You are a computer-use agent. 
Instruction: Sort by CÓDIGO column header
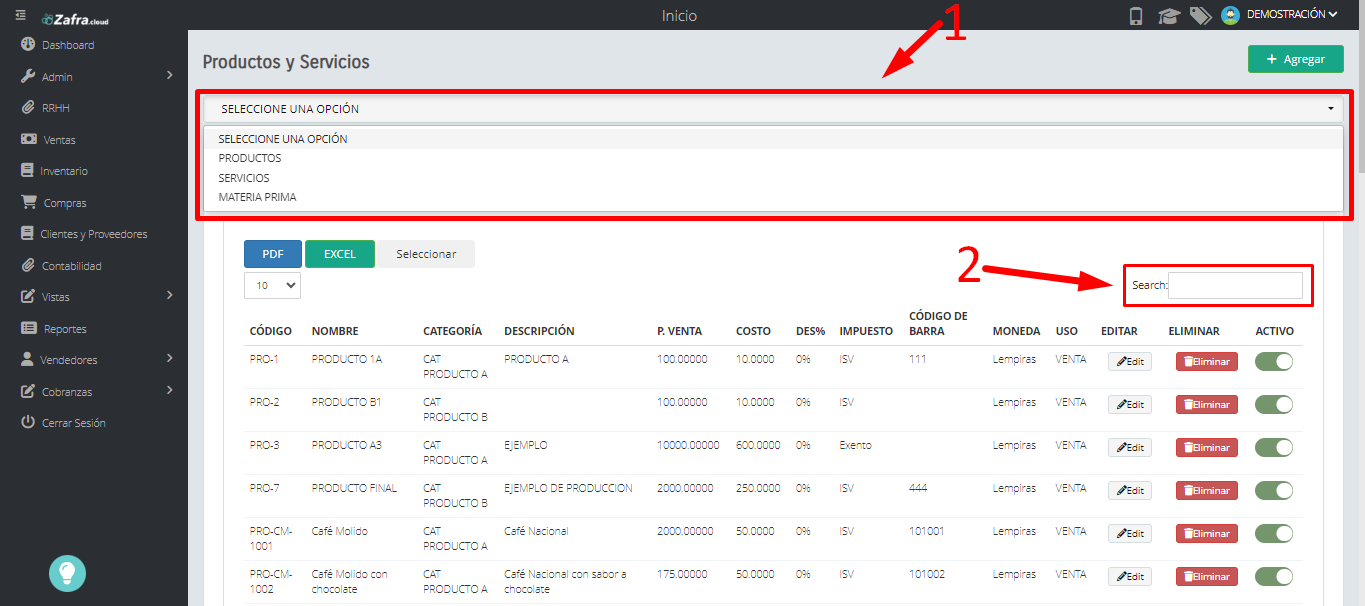(271, 331)
